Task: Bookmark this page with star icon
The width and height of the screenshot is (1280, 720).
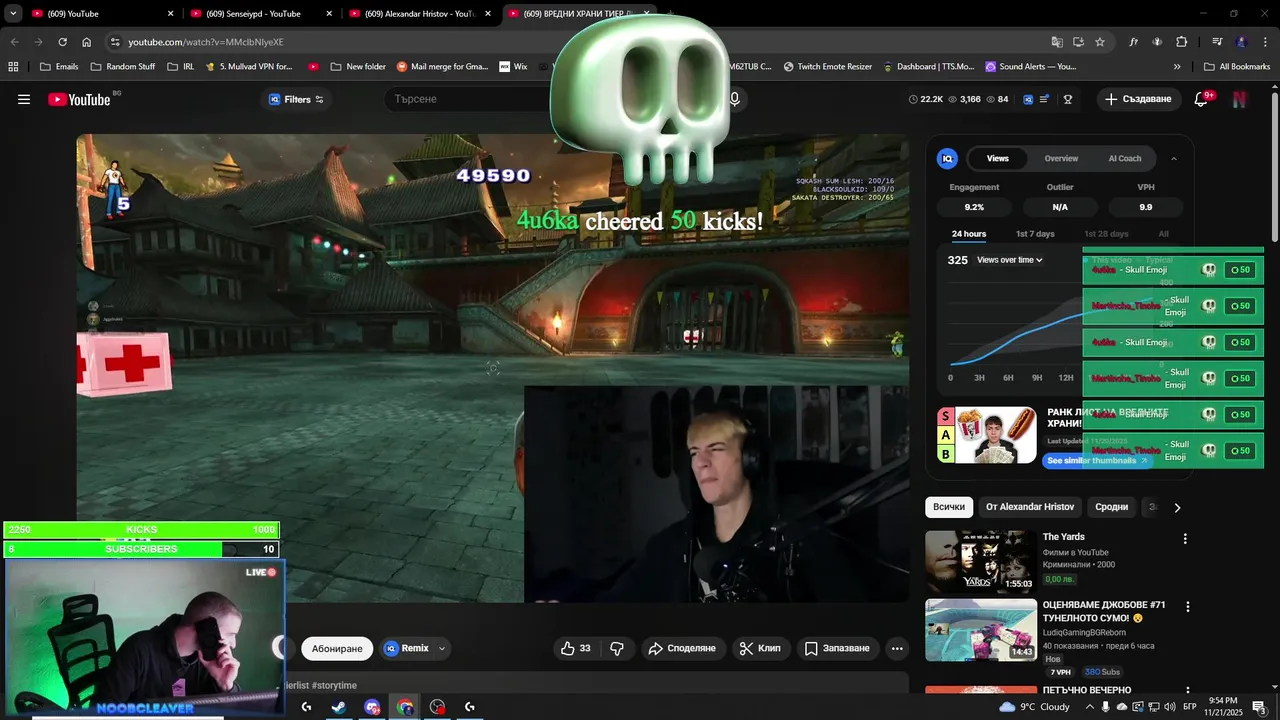Action: [1100, 42]
